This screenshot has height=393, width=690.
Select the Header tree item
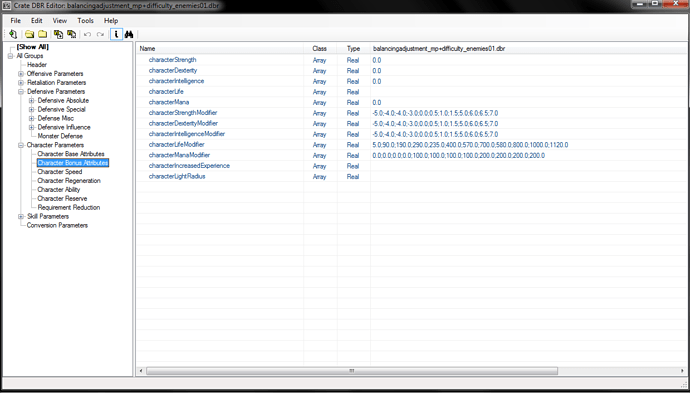(37, 65)
